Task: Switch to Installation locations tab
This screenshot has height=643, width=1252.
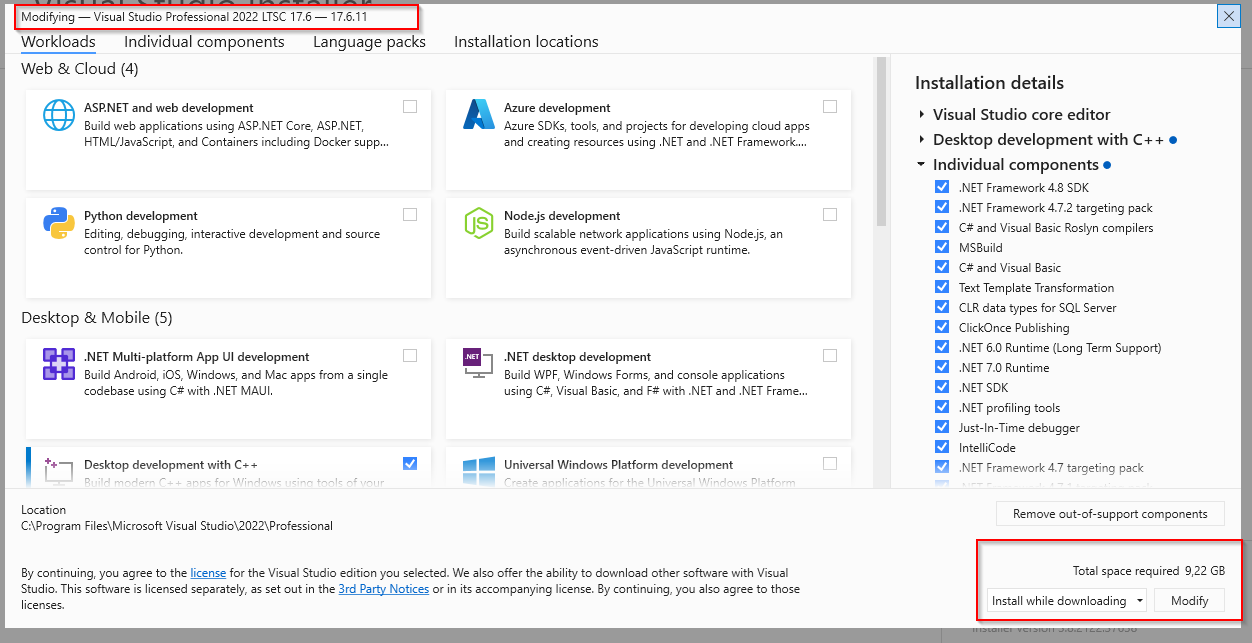Action: point(526,42)
